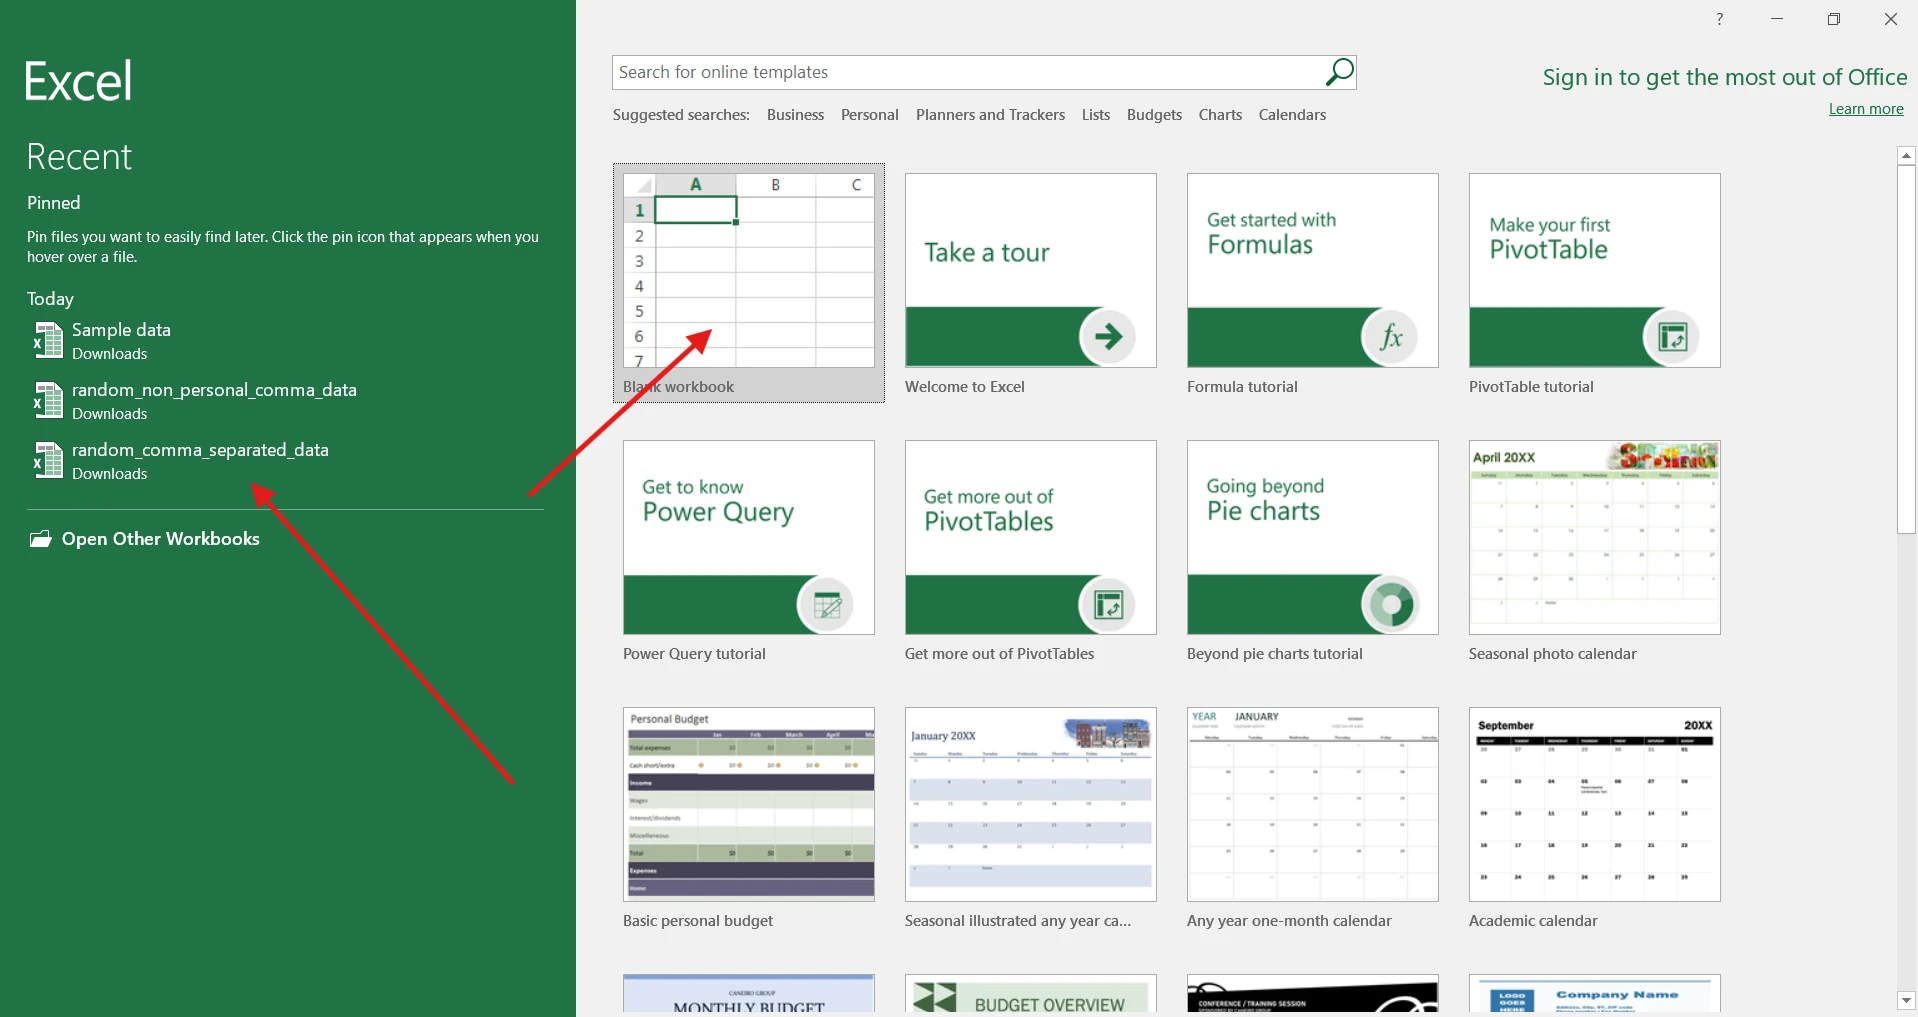Open the Basic personal budget template
The height and width of the screenshot is (1017, 1918).
tap(748, 804)
